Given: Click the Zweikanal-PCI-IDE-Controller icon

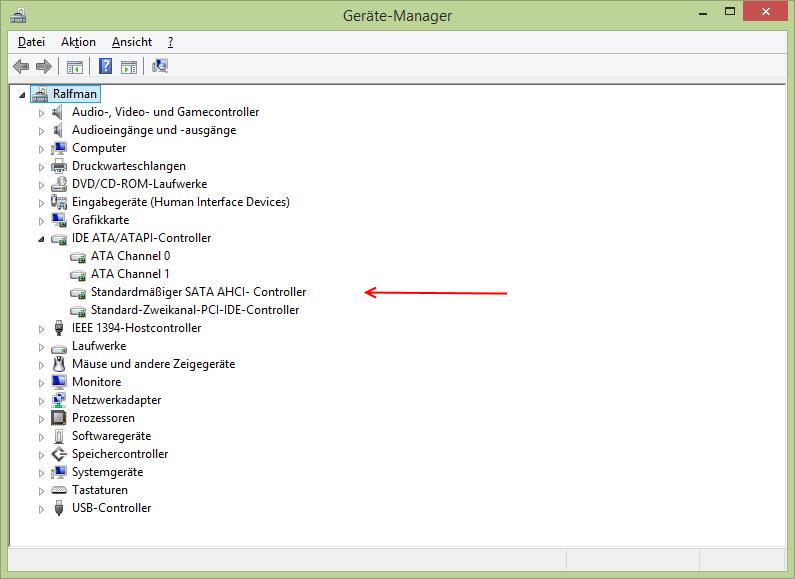Looking at the screenshot, I should click(78, 311).
